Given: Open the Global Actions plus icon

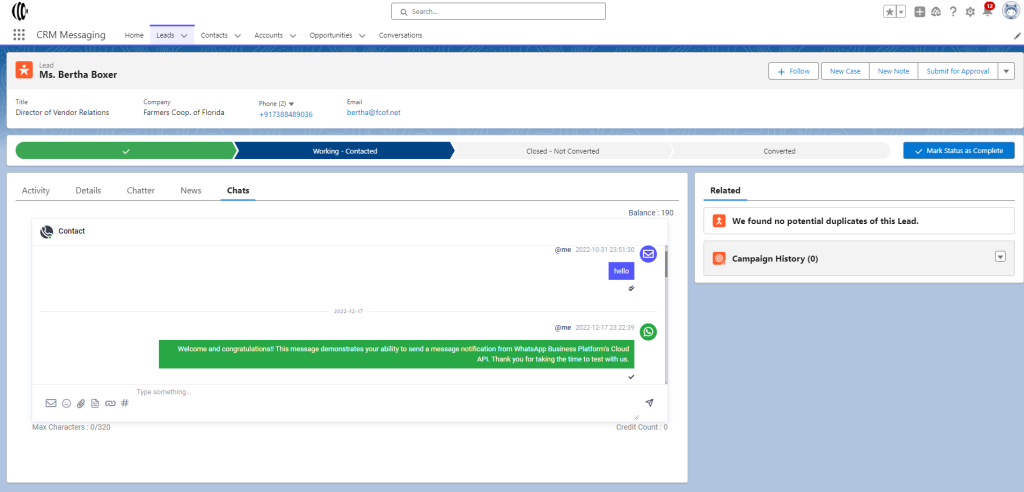Looking at the screenshot, I should (x=920, y=12).
